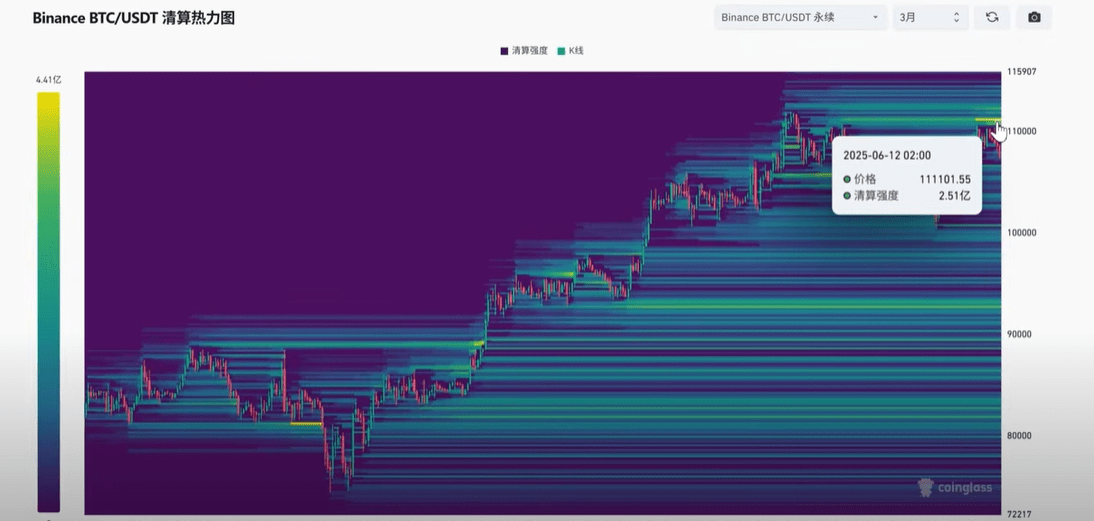
Task: Open the 3月 time range selector
Action: coord(930,17)
